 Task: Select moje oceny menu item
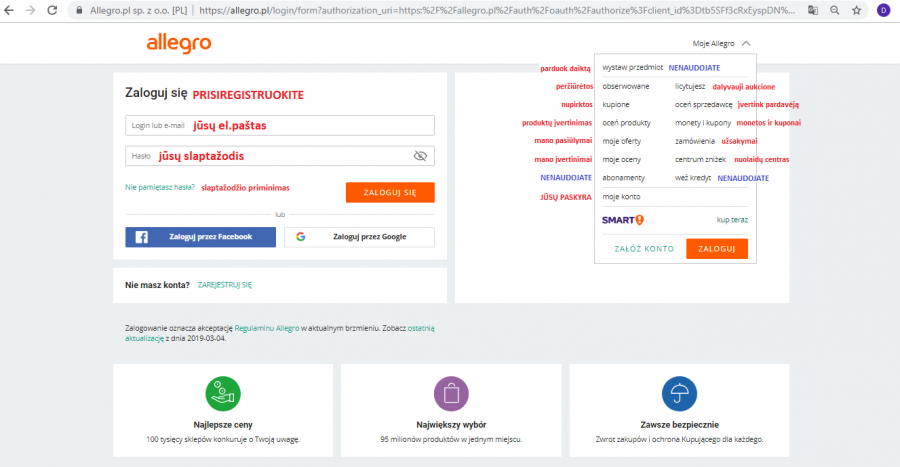click(x=622, y=159)
